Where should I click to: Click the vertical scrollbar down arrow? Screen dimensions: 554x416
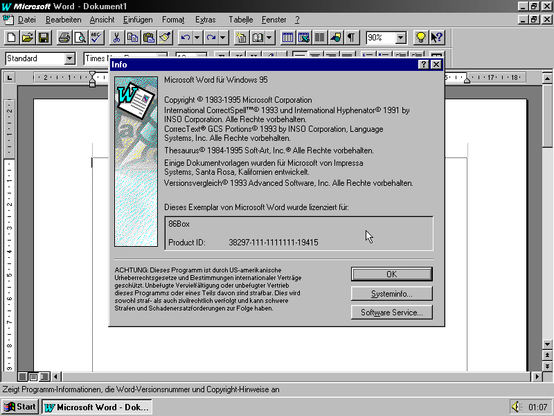tap(547, 345)
